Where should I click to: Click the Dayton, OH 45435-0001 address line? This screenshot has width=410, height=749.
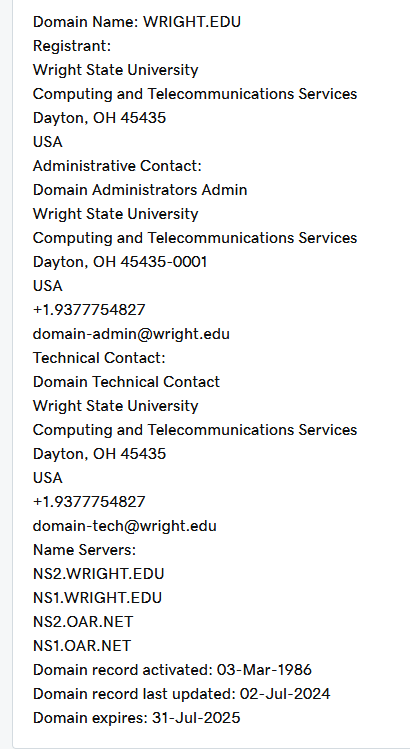pyautogui.click(x=120, y=262)
